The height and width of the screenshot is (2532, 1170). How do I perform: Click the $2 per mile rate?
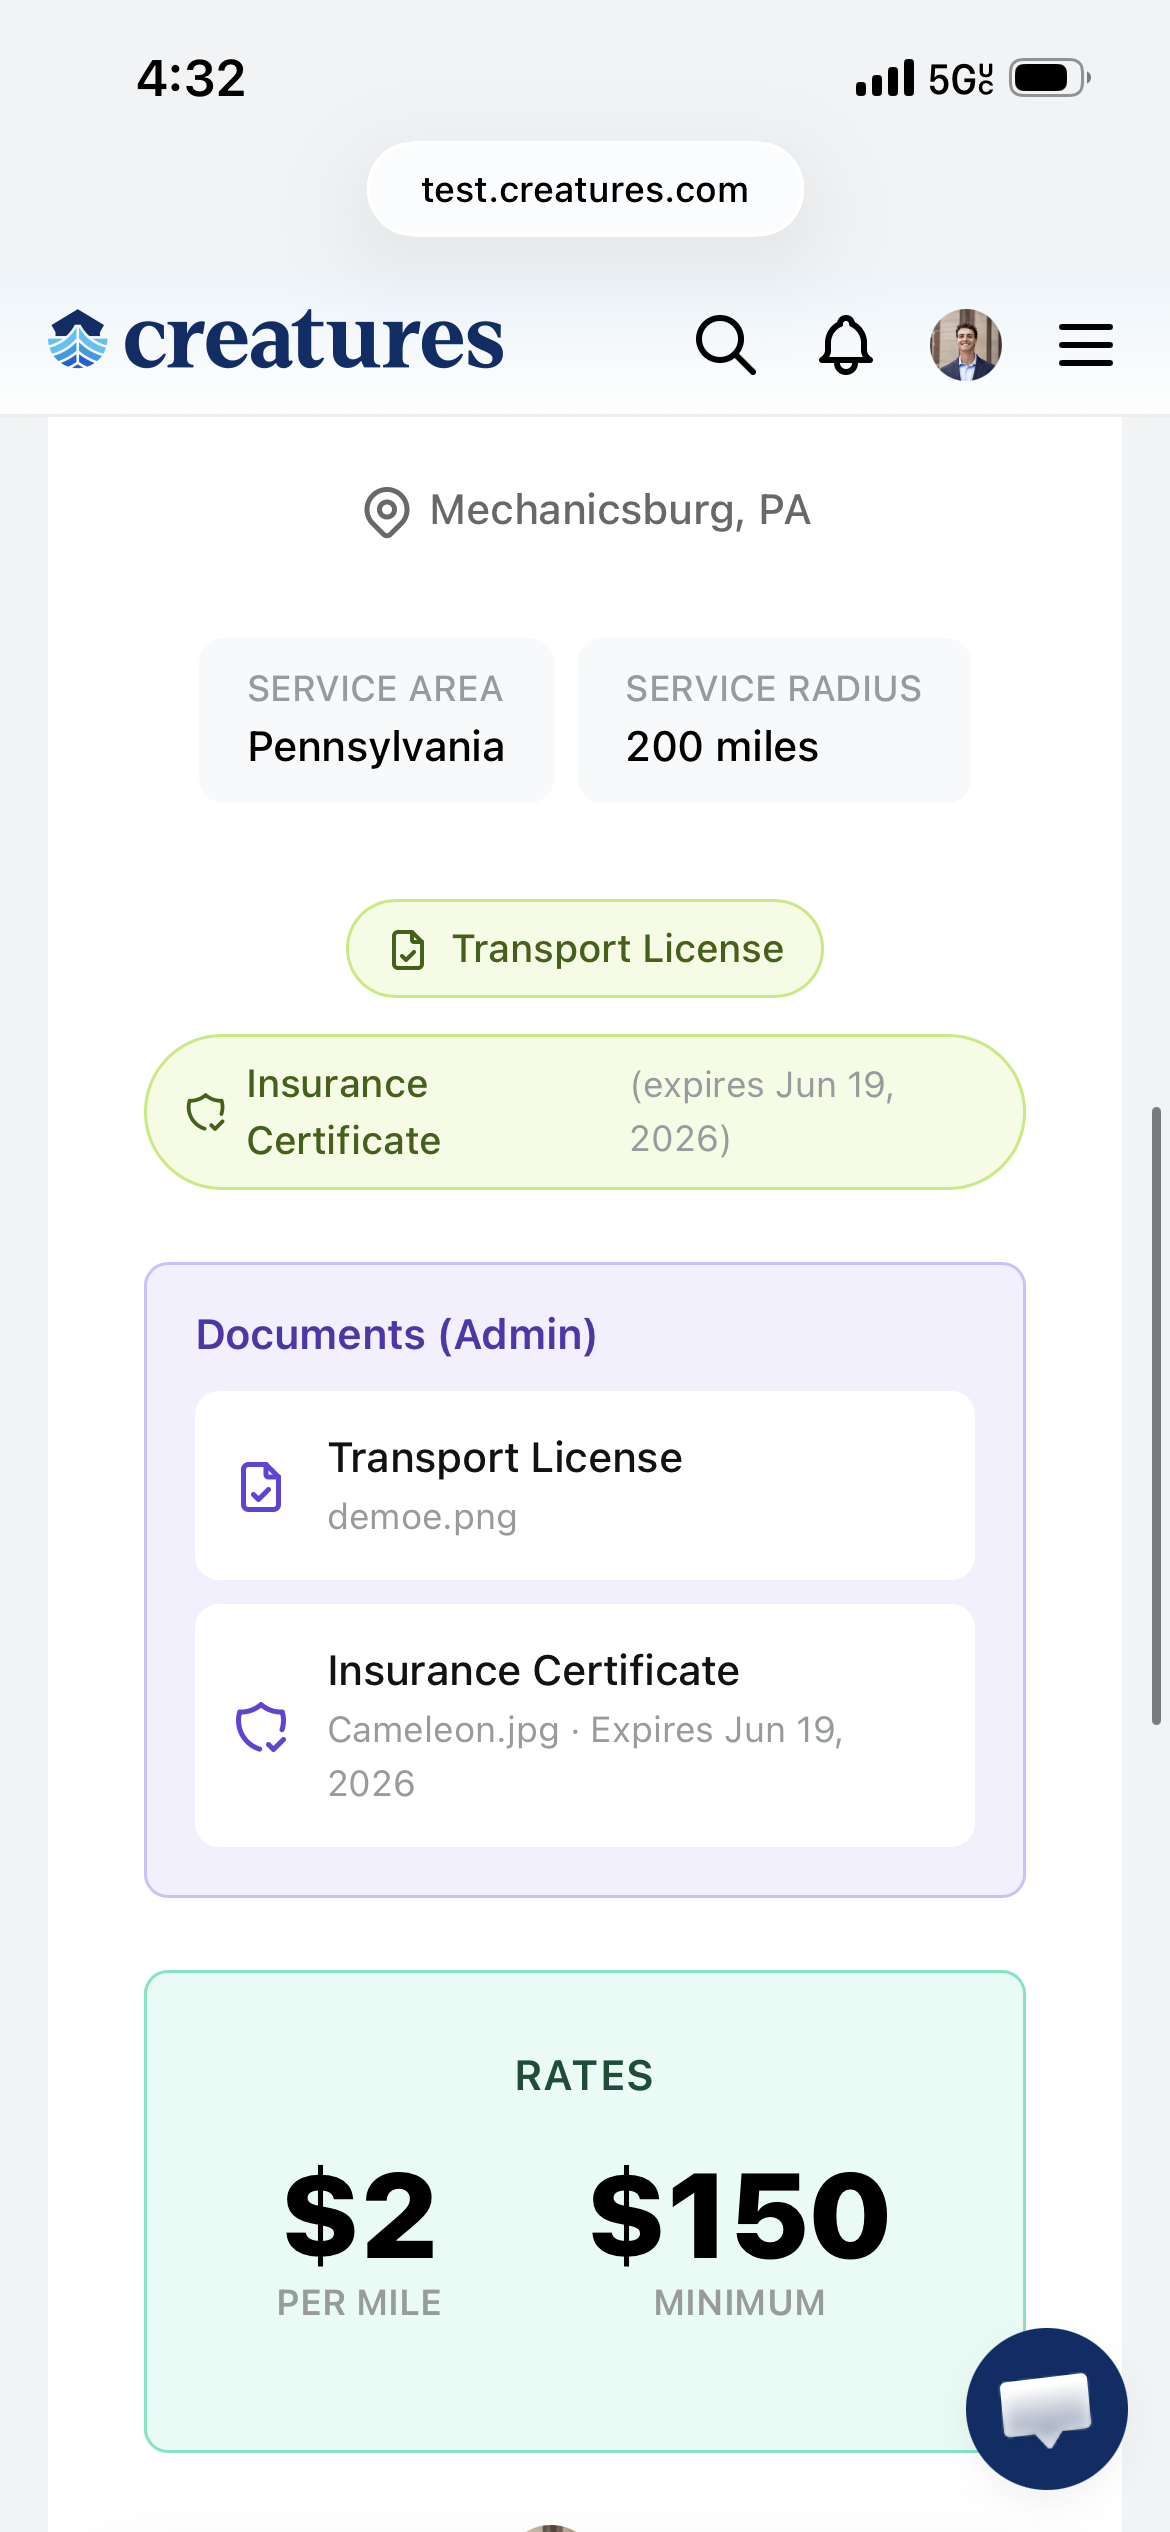pyautogui.click(x=359, y=2238)
